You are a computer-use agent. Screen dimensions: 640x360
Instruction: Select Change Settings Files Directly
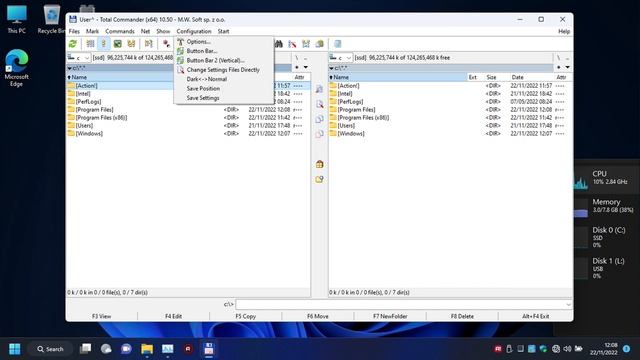224,70
